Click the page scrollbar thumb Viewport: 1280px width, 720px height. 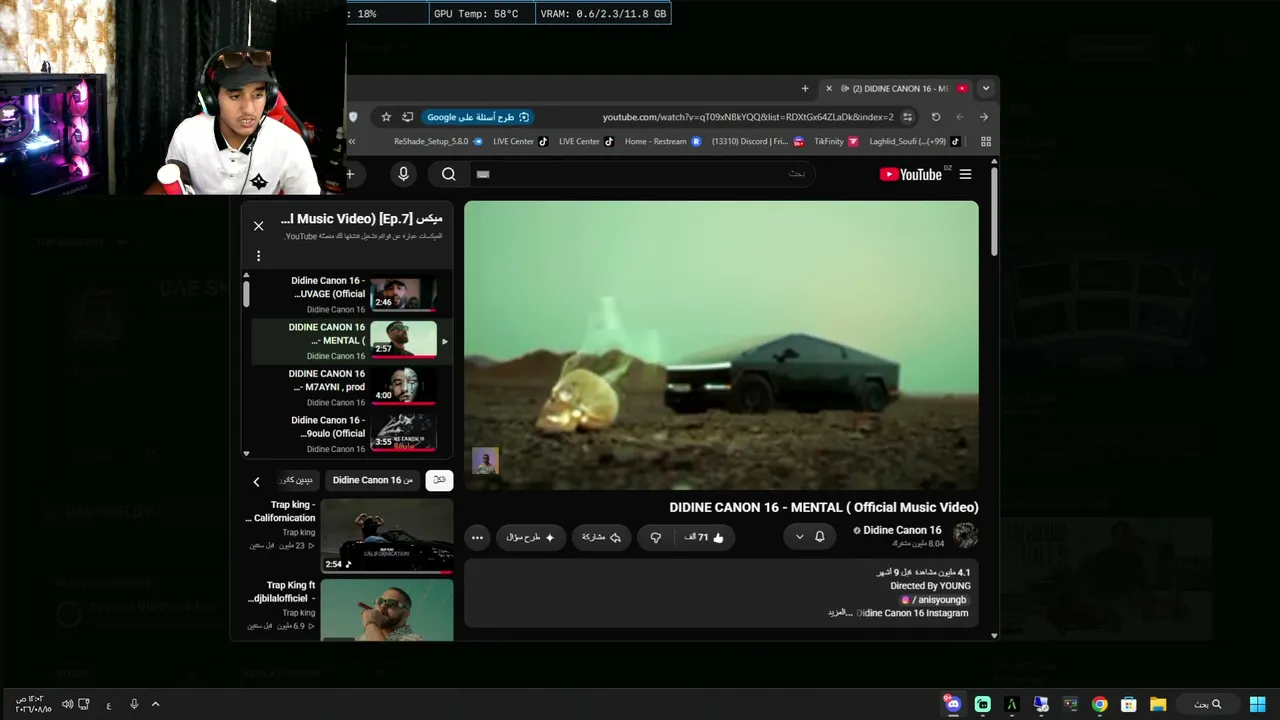pyautogui.click(x=994, y=210)
